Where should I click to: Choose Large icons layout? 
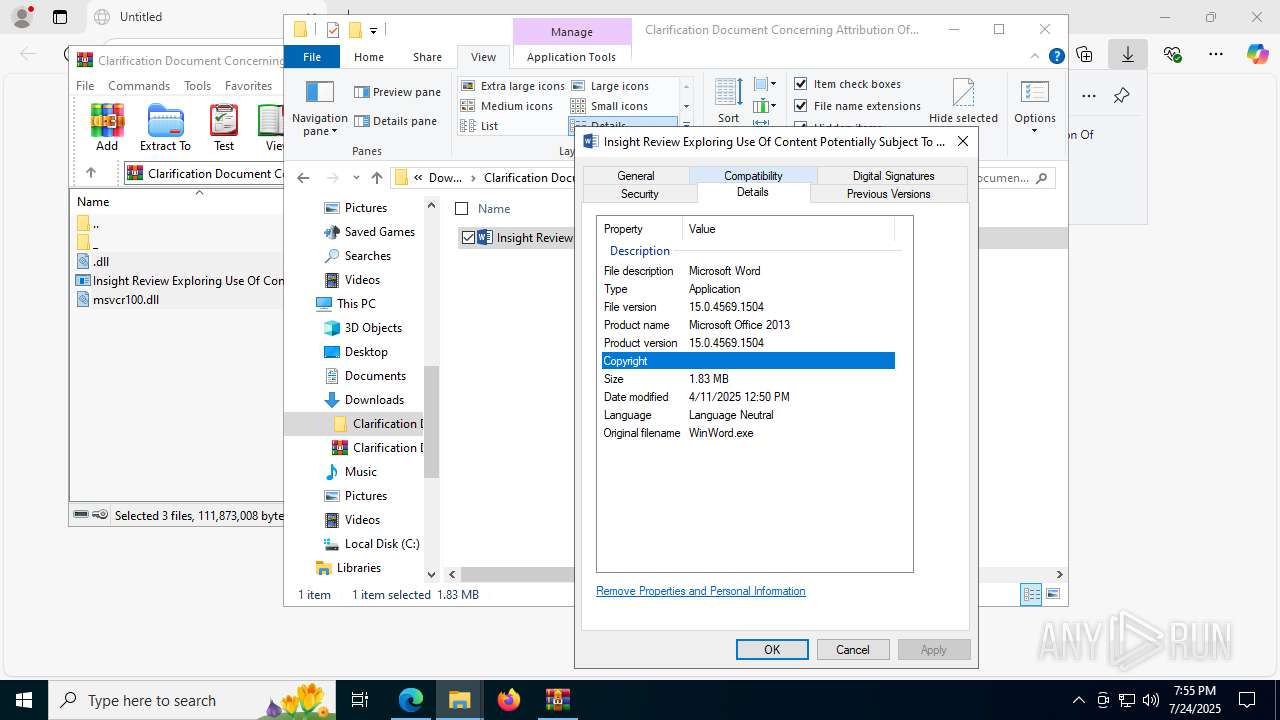point(609,86)
